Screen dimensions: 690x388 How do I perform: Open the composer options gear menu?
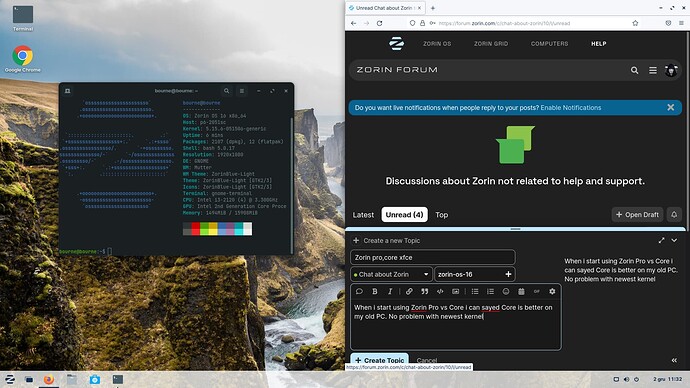tap(552, 291)
